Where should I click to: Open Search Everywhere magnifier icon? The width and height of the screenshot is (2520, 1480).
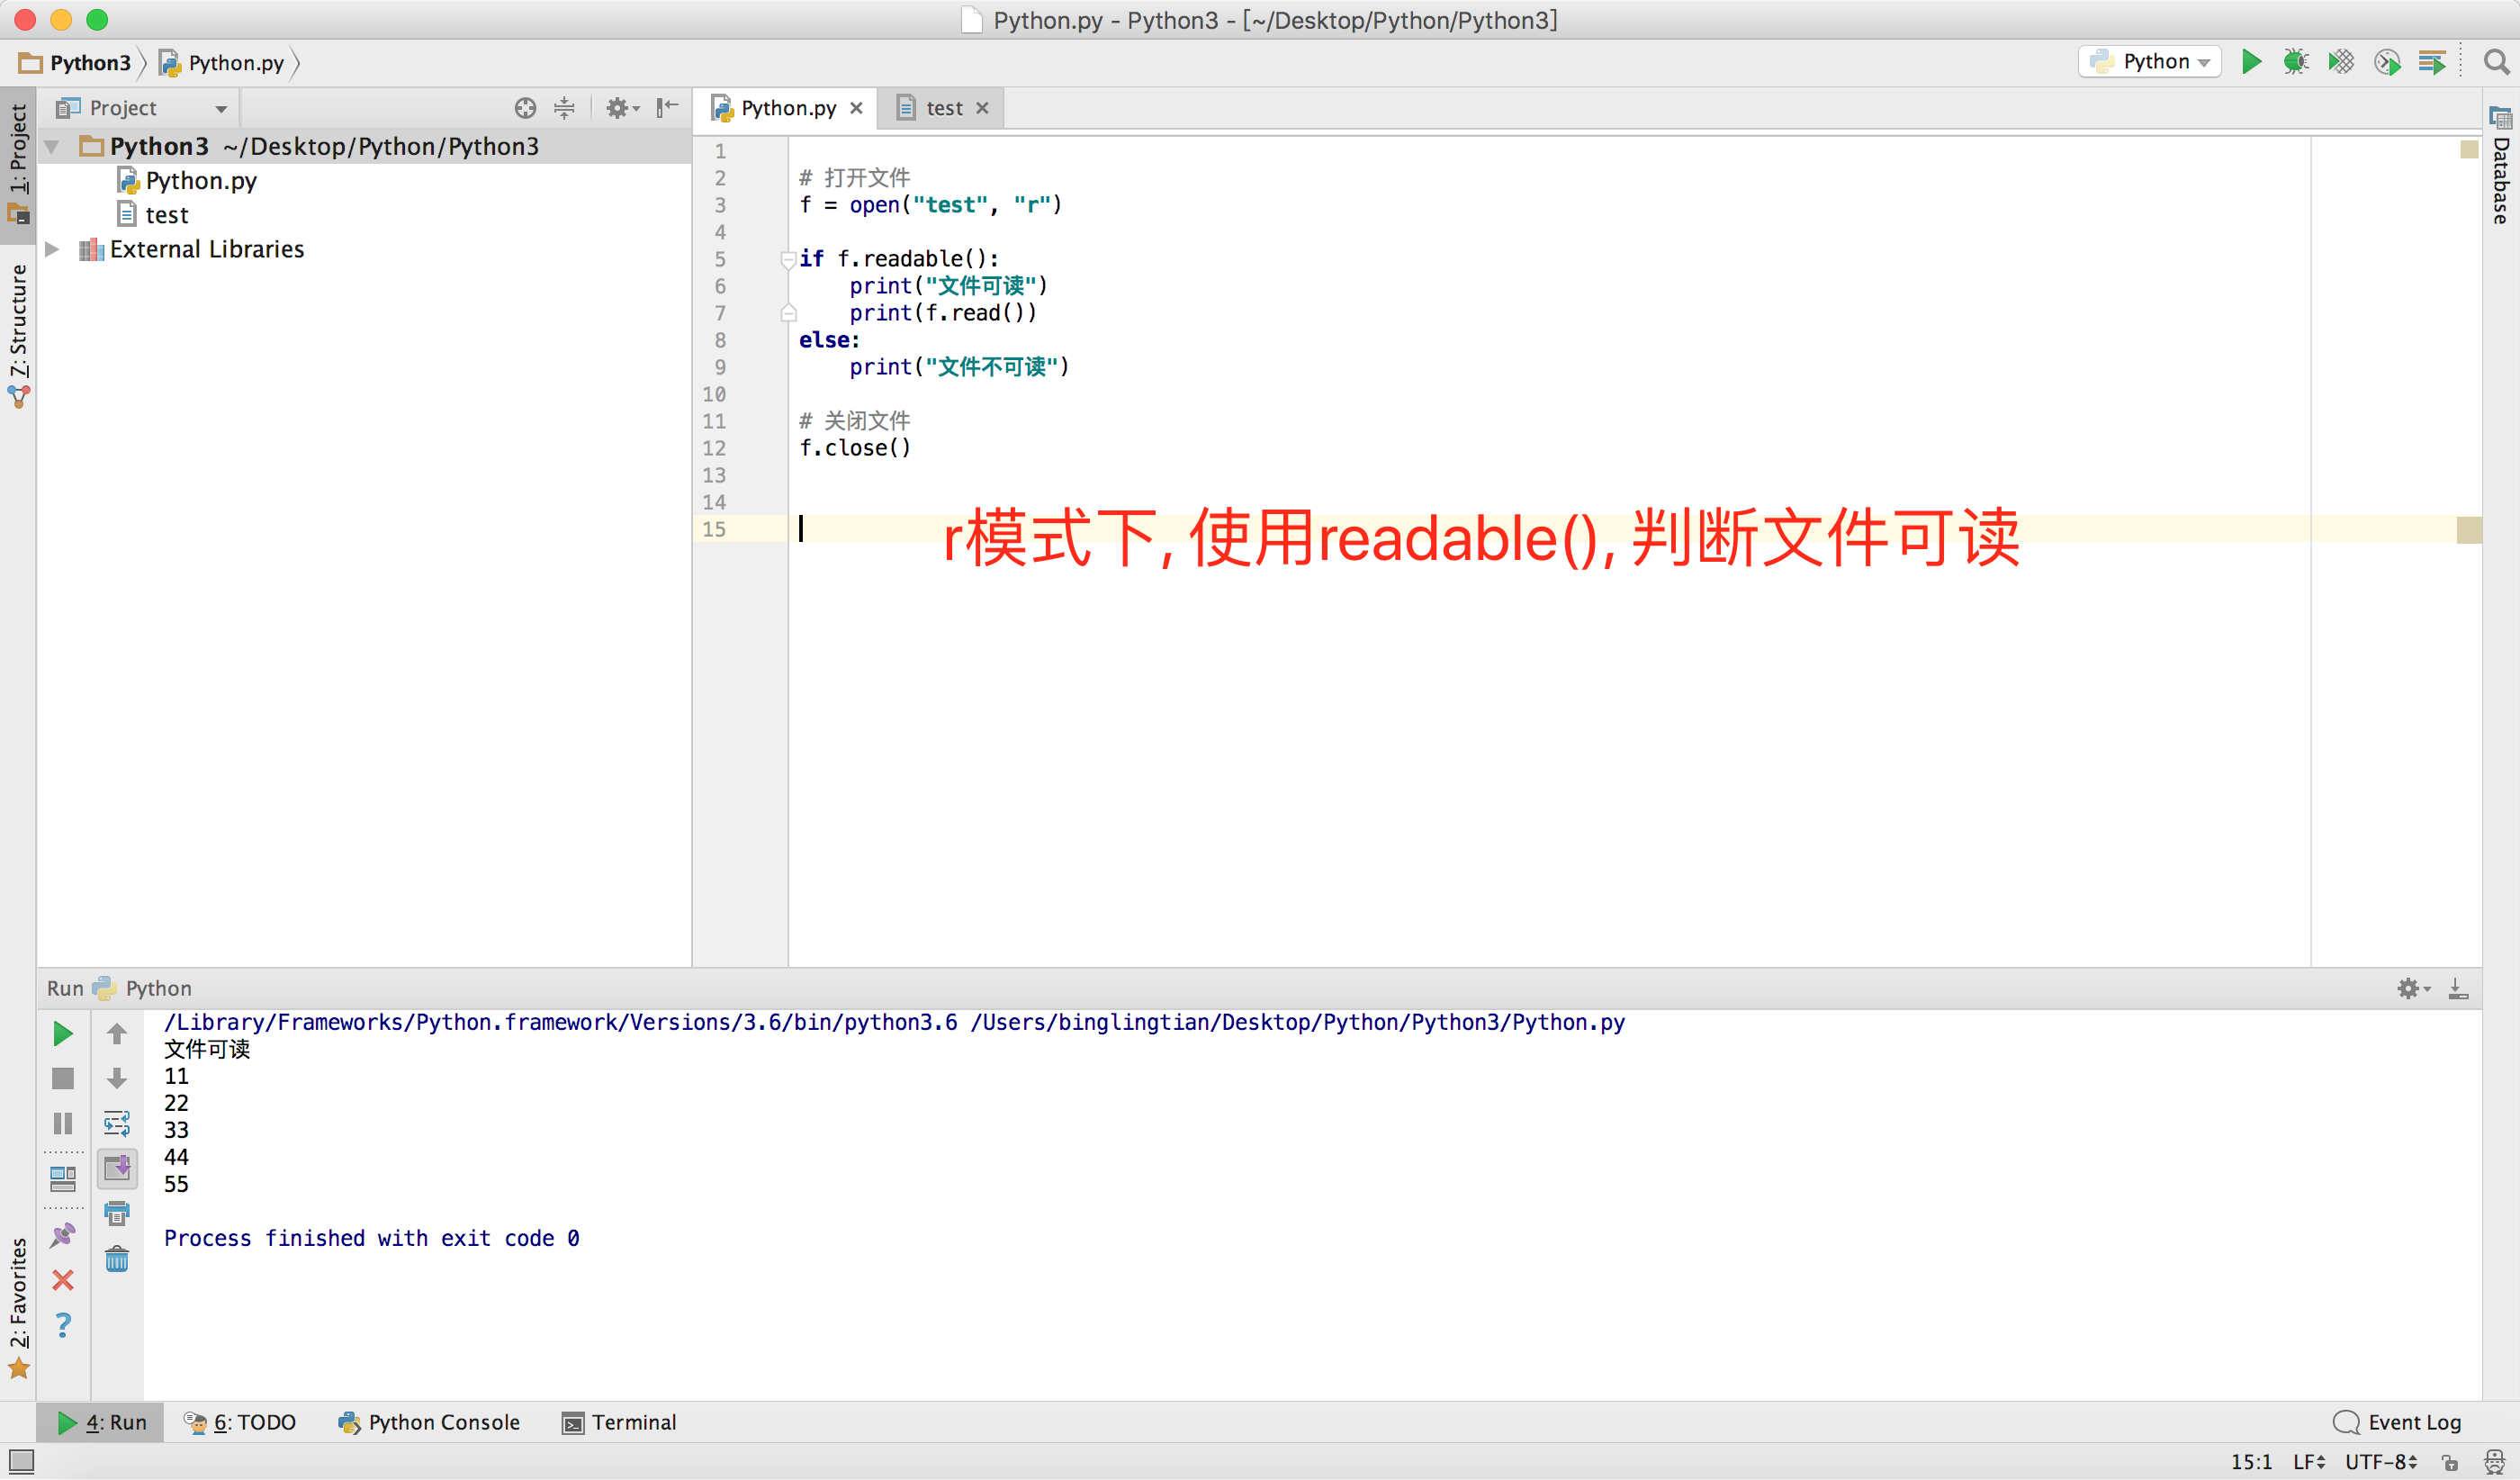(x=2496, y=62)
